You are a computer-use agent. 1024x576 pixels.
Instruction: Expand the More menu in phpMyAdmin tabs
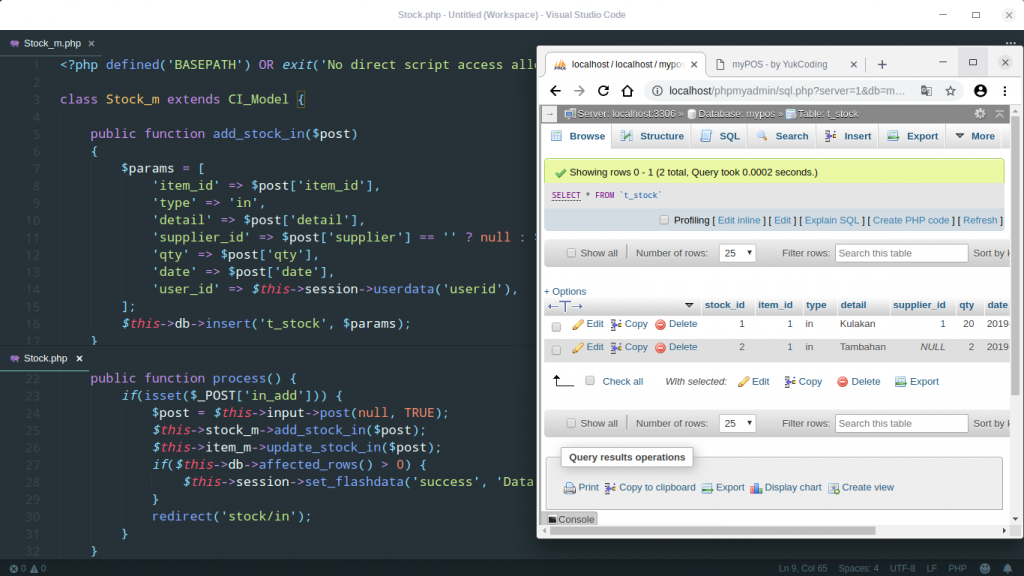974,136
